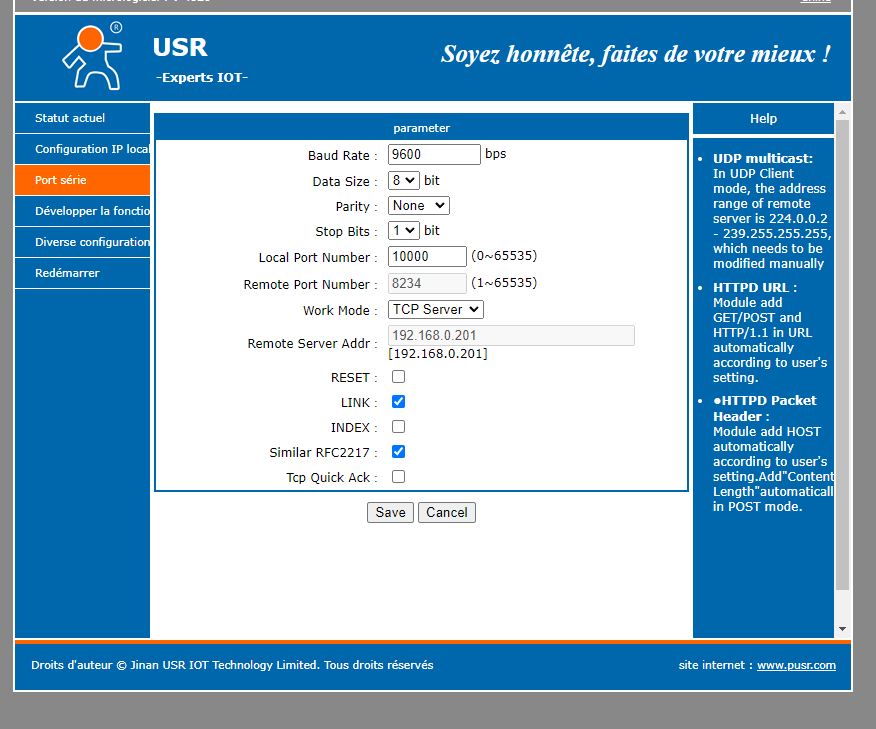Open Configuration IP local menu

coord(82,149)
